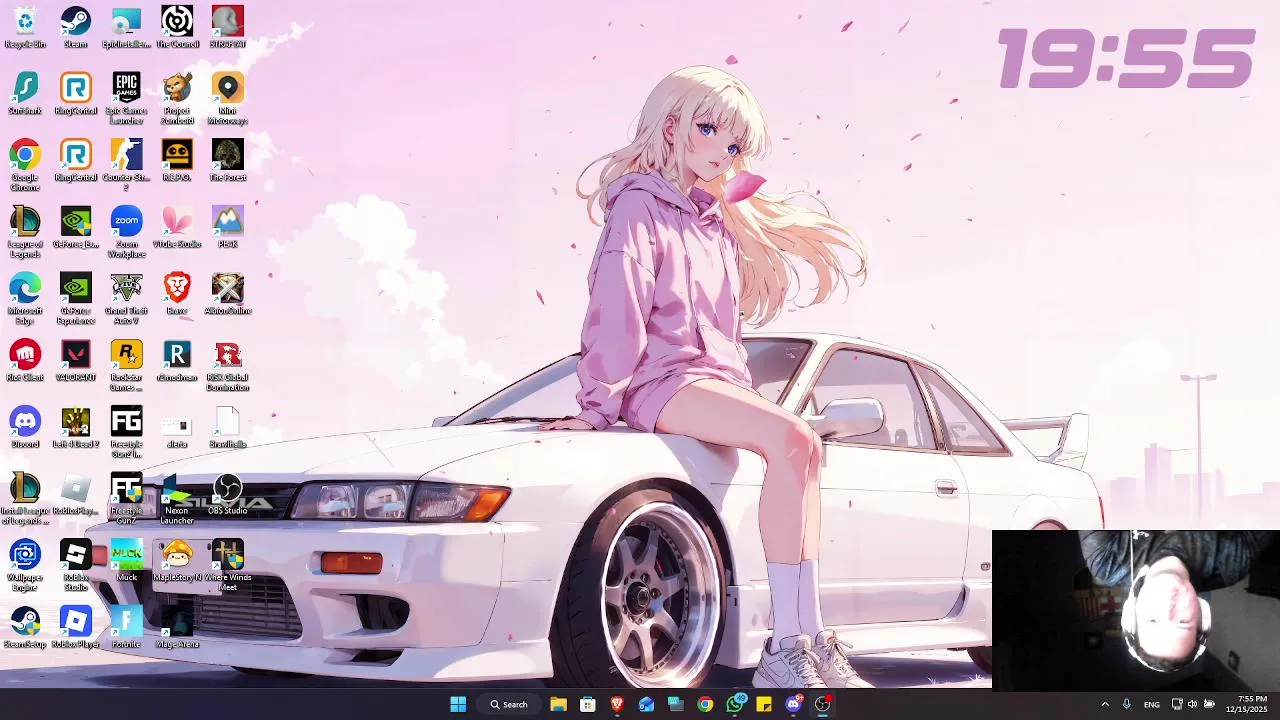Launch VALORANT from the desktop
This screenshot has height=720, width=1280.
76,360
